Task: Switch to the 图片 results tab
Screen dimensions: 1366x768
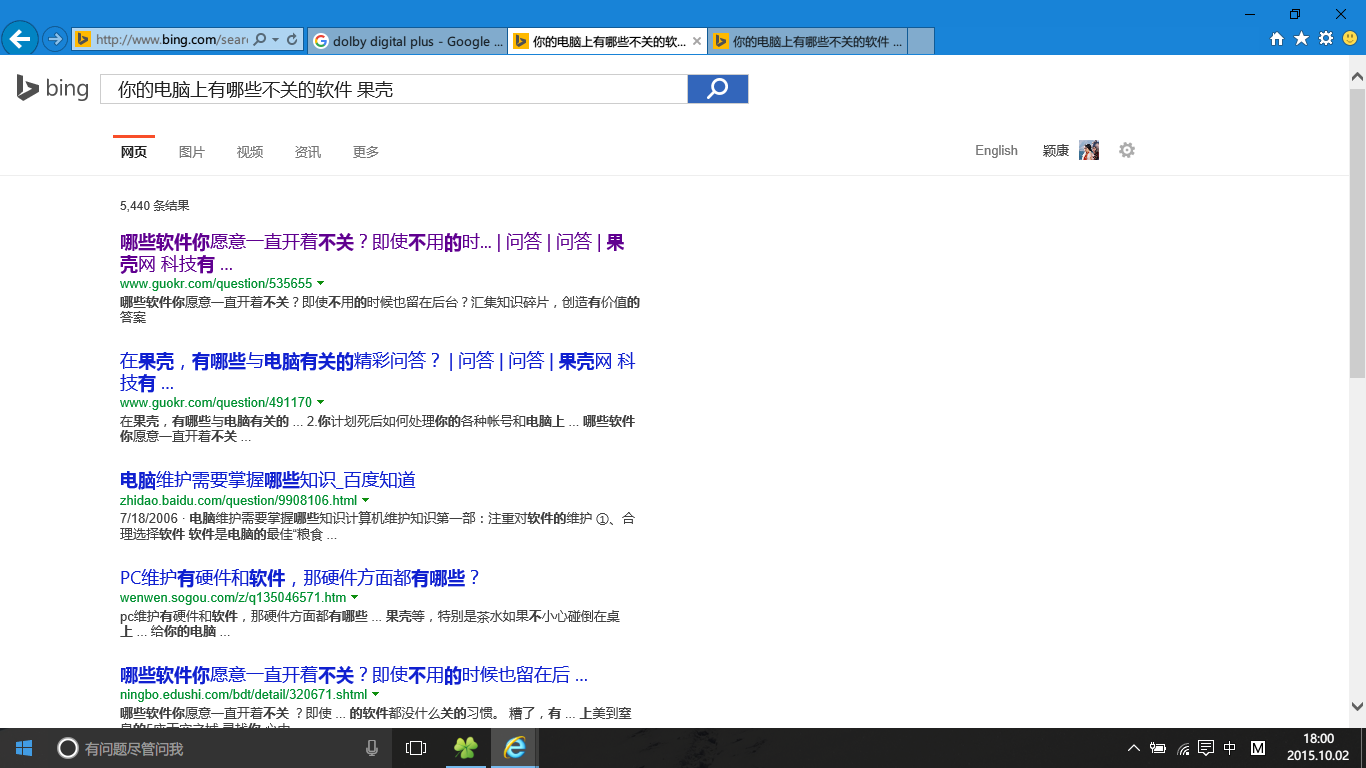Action: pos(191,152)
